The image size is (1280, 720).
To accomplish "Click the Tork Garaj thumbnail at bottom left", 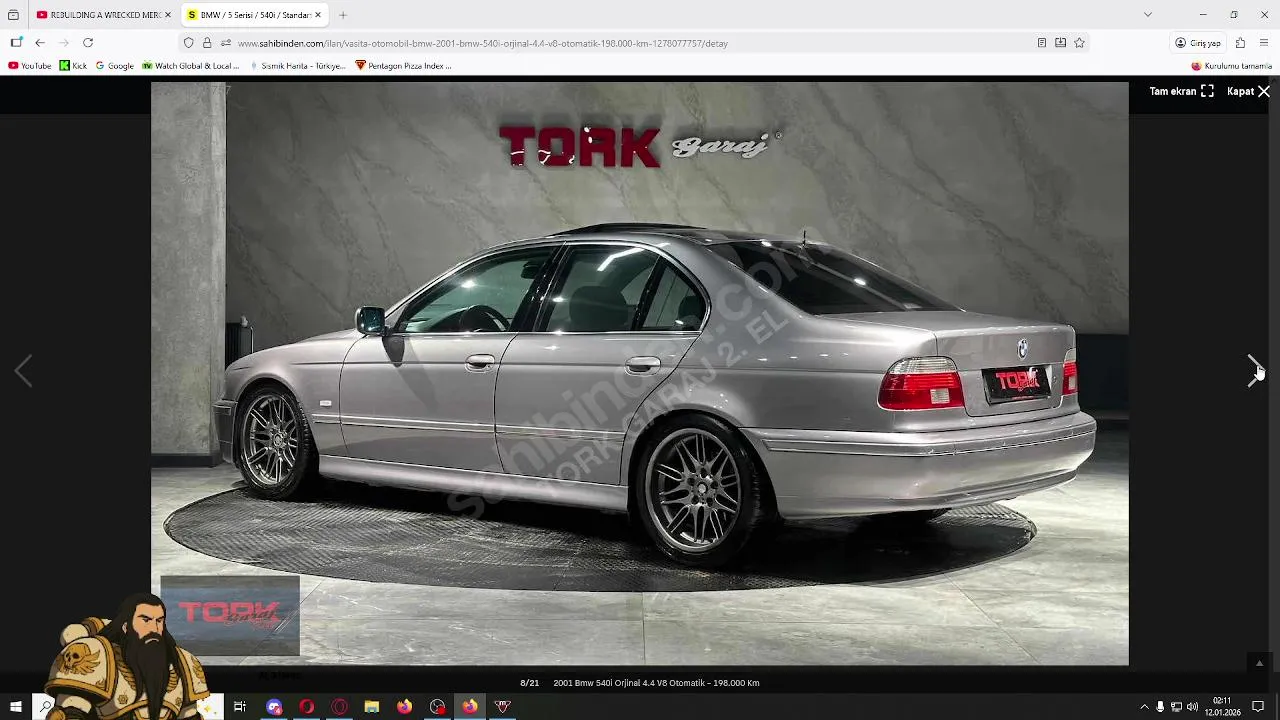I will pos(230,615).
